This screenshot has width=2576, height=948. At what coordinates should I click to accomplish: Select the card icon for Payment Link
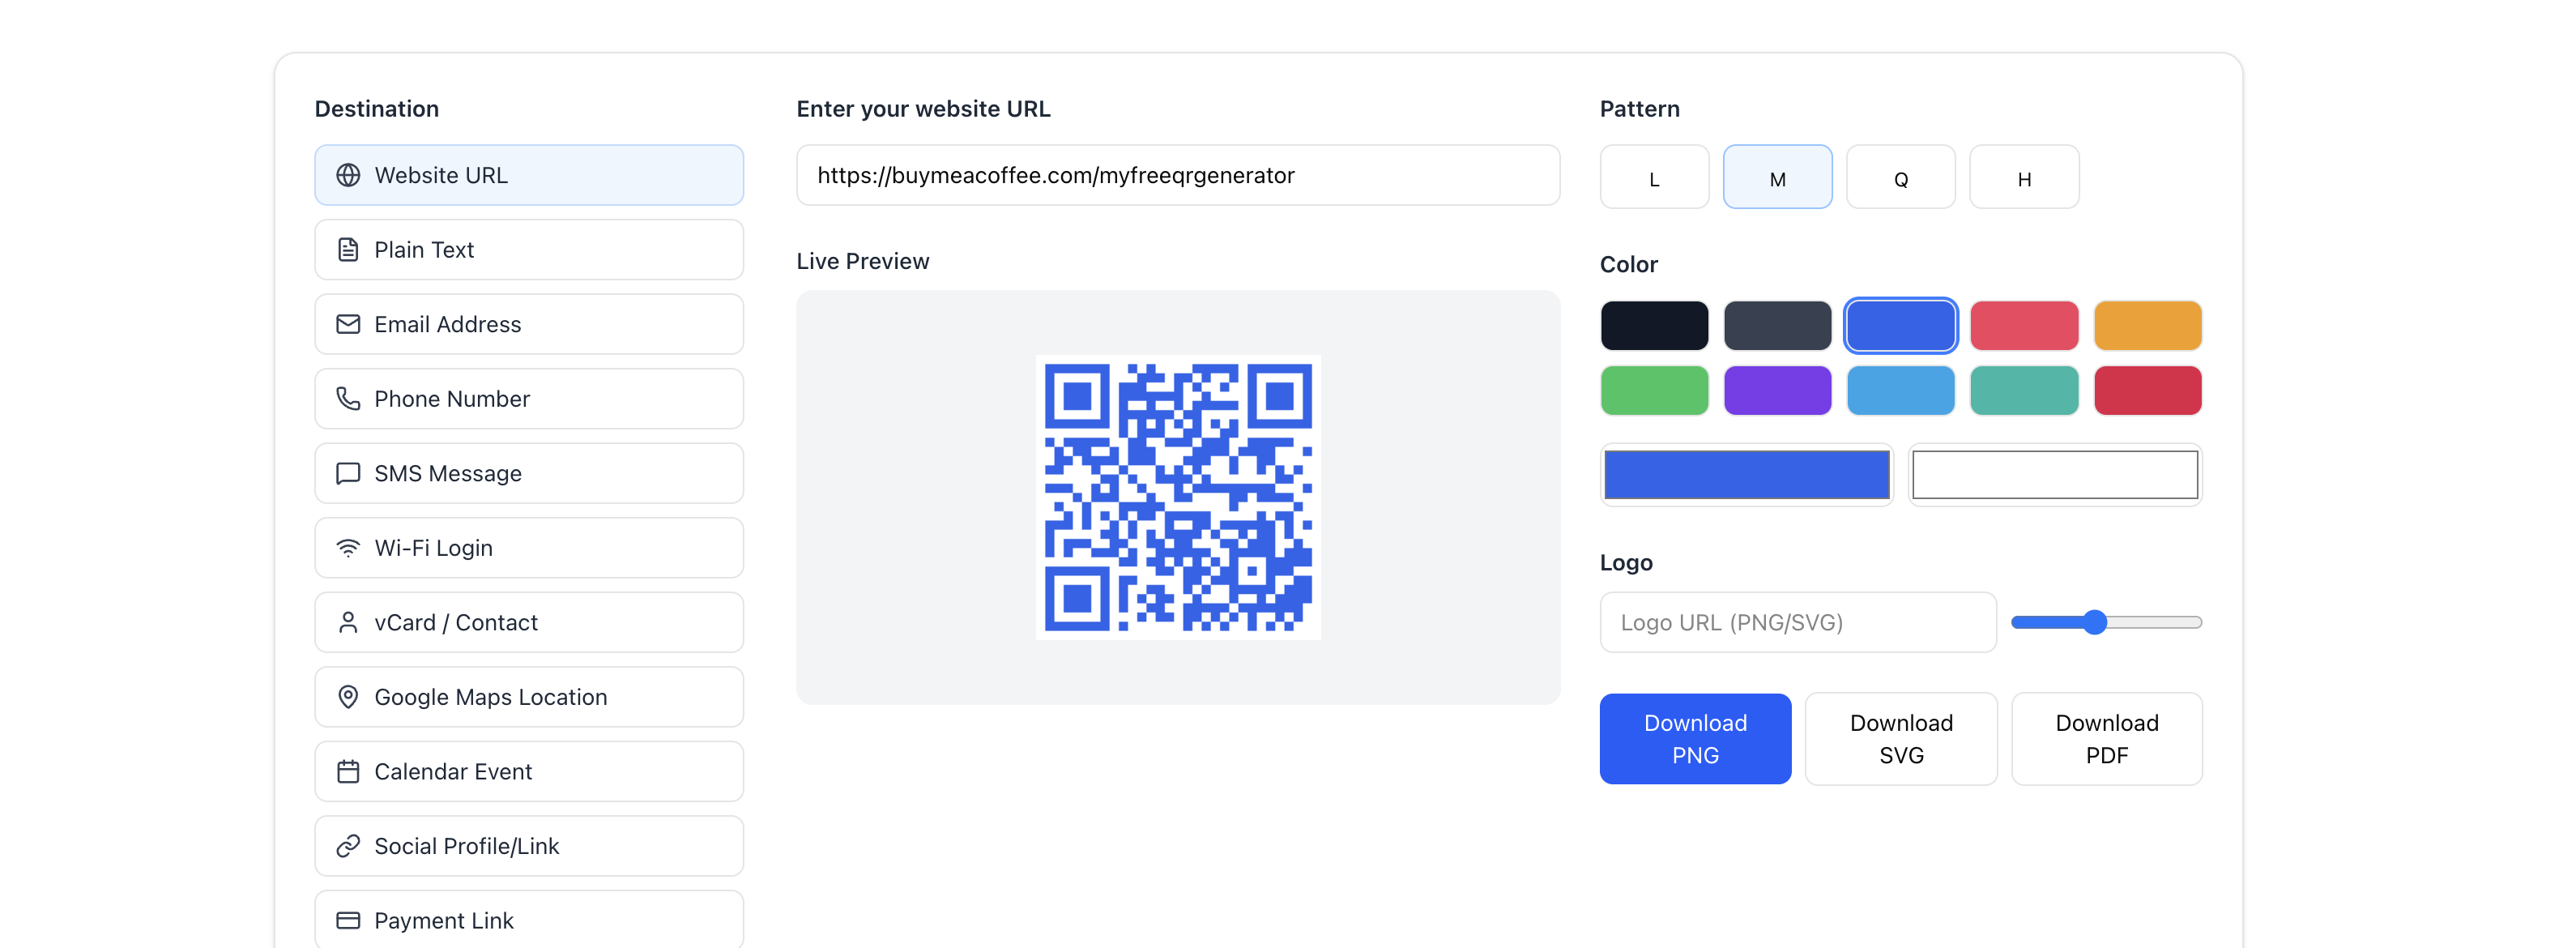[x=347, y=919]
